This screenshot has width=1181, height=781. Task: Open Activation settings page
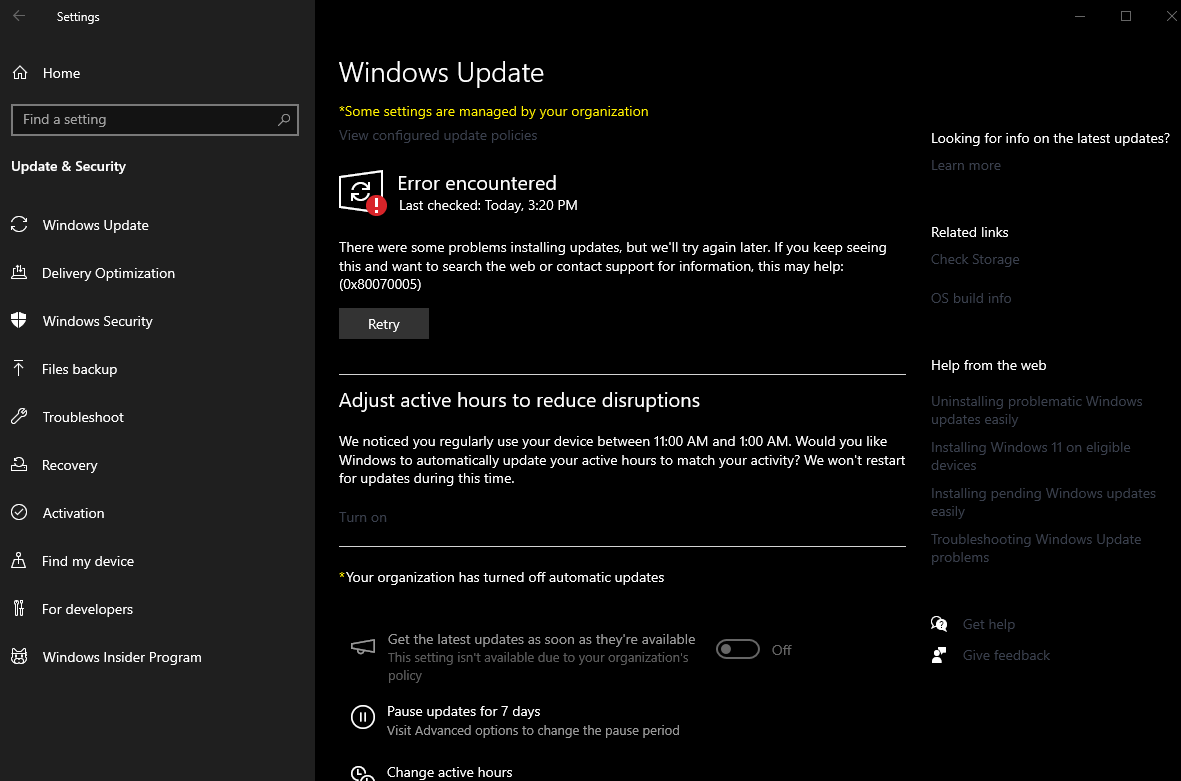74,513
